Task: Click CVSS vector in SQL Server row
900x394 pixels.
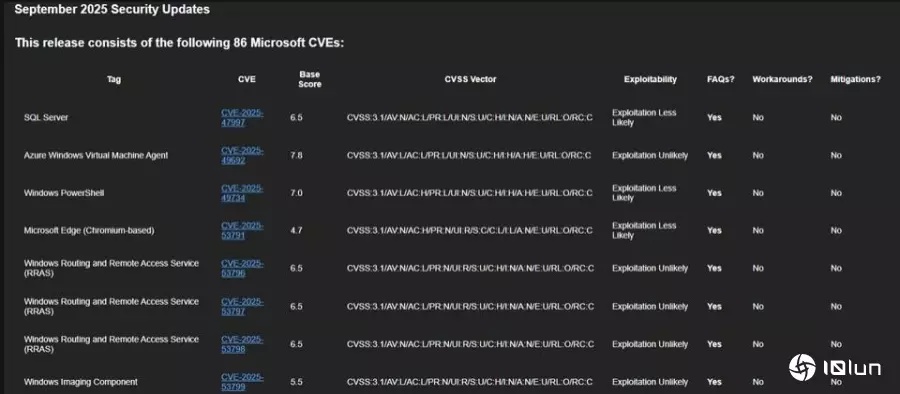Action: click(x=470, y=118)
